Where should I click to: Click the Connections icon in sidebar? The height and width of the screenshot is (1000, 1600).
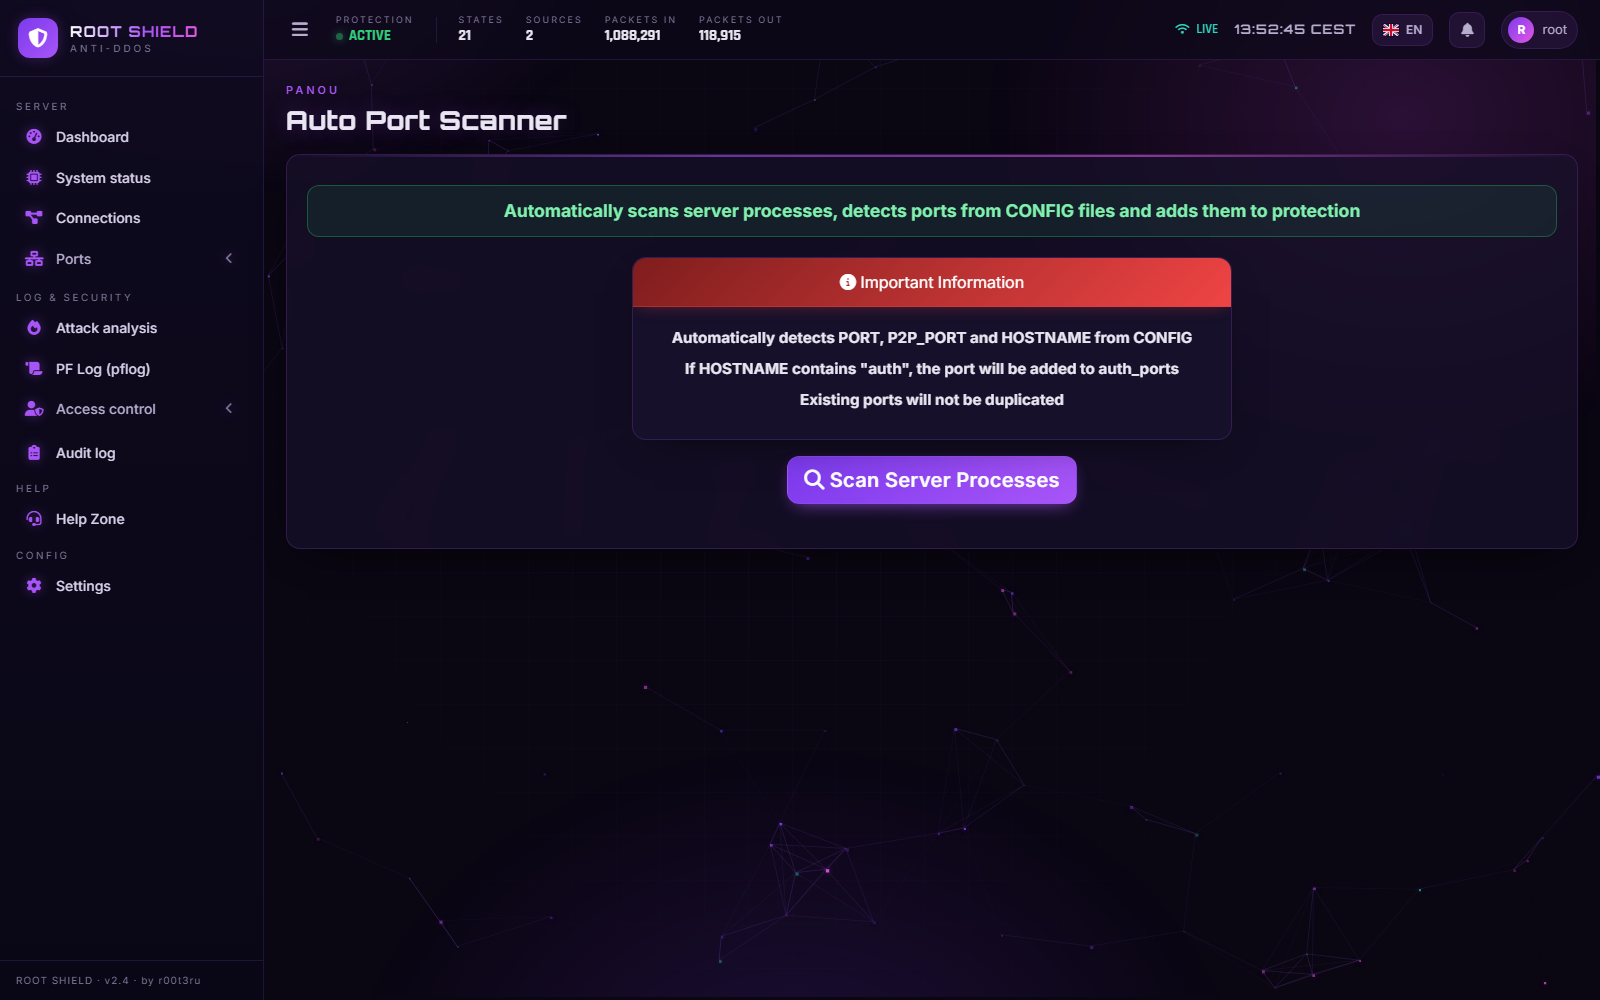point(34,218)
